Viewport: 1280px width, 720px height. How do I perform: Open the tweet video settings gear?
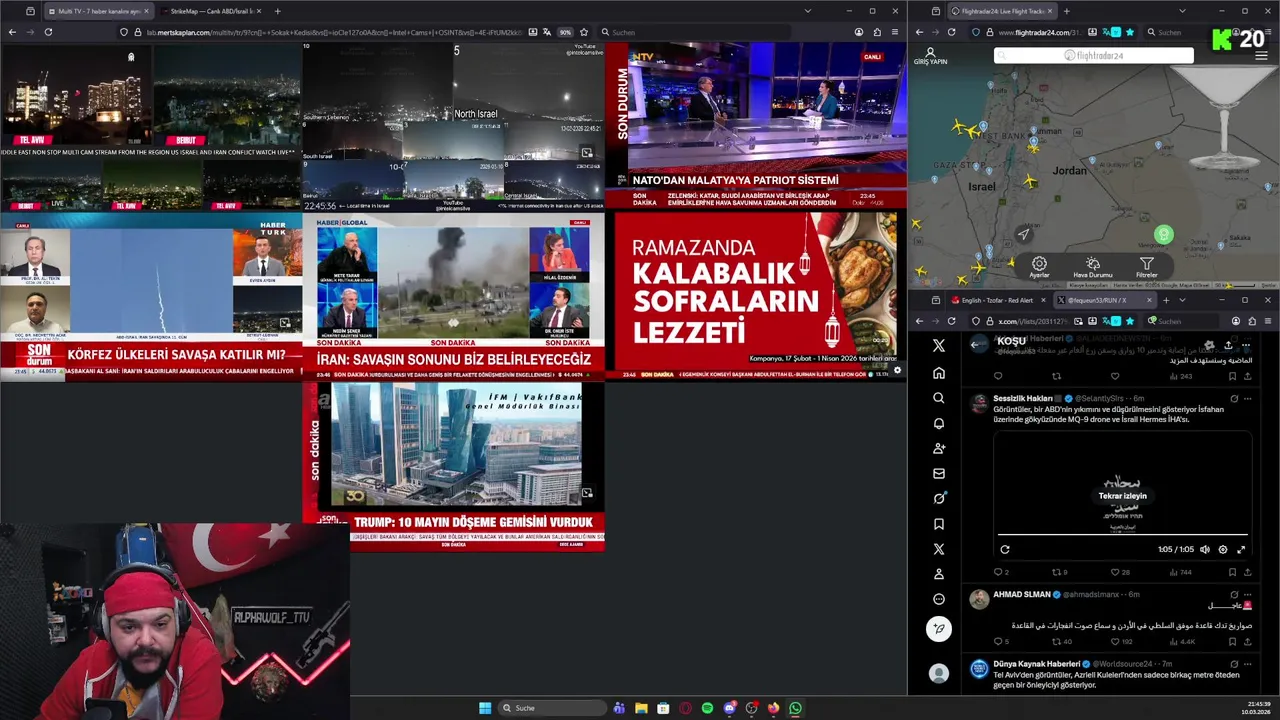tap(1222, 549)
